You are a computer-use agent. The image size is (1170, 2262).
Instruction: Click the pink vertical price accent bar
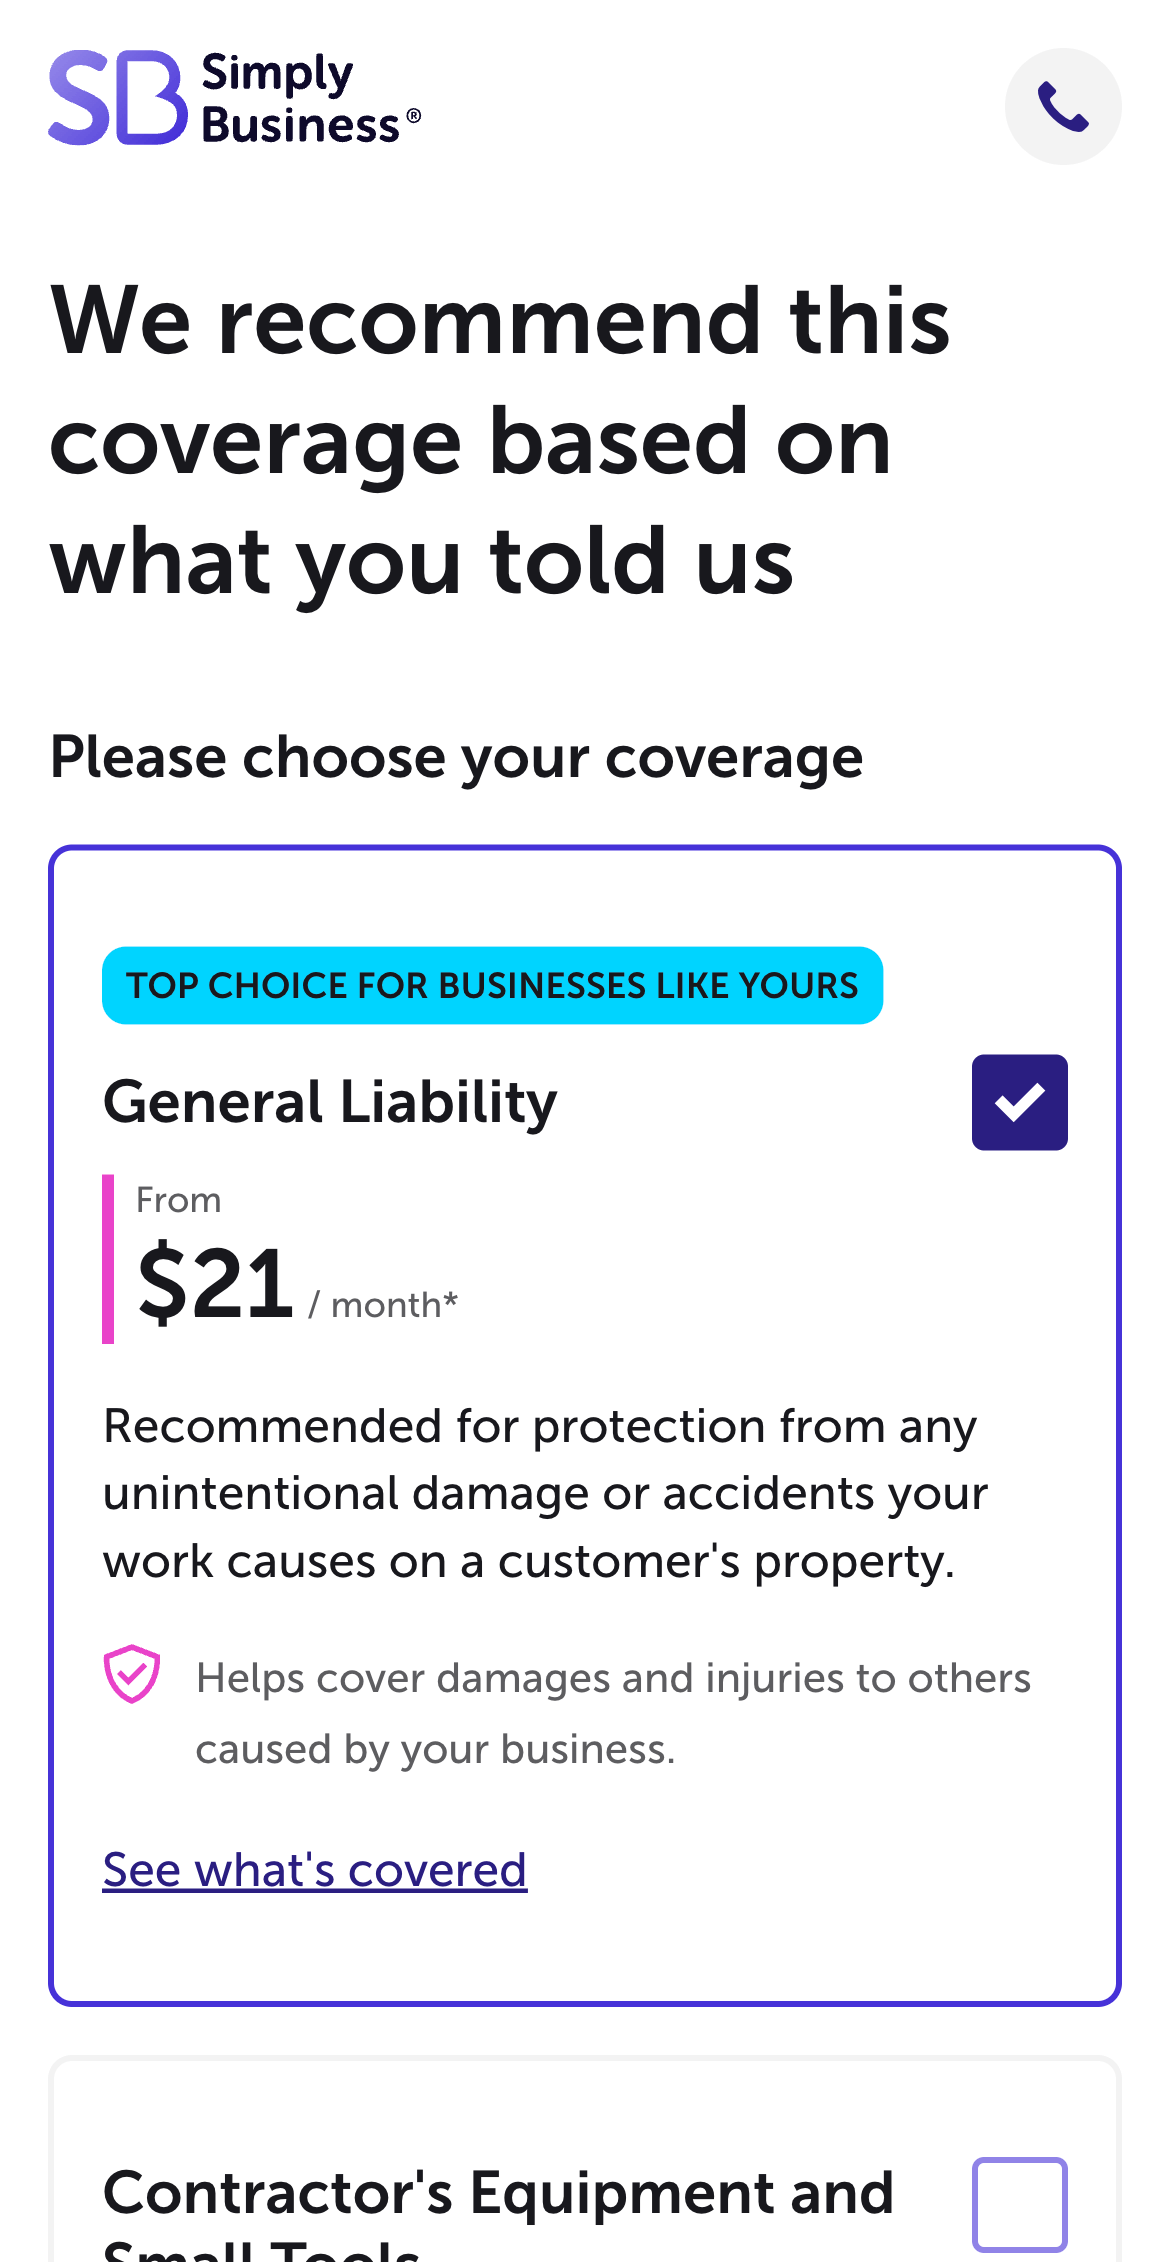(108, 1259)
